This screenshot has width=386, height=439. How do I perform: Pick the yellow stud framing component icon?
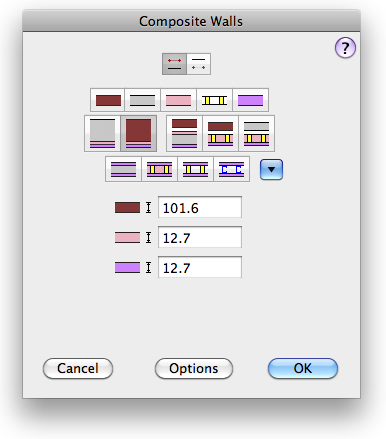(x=214, y=100)
